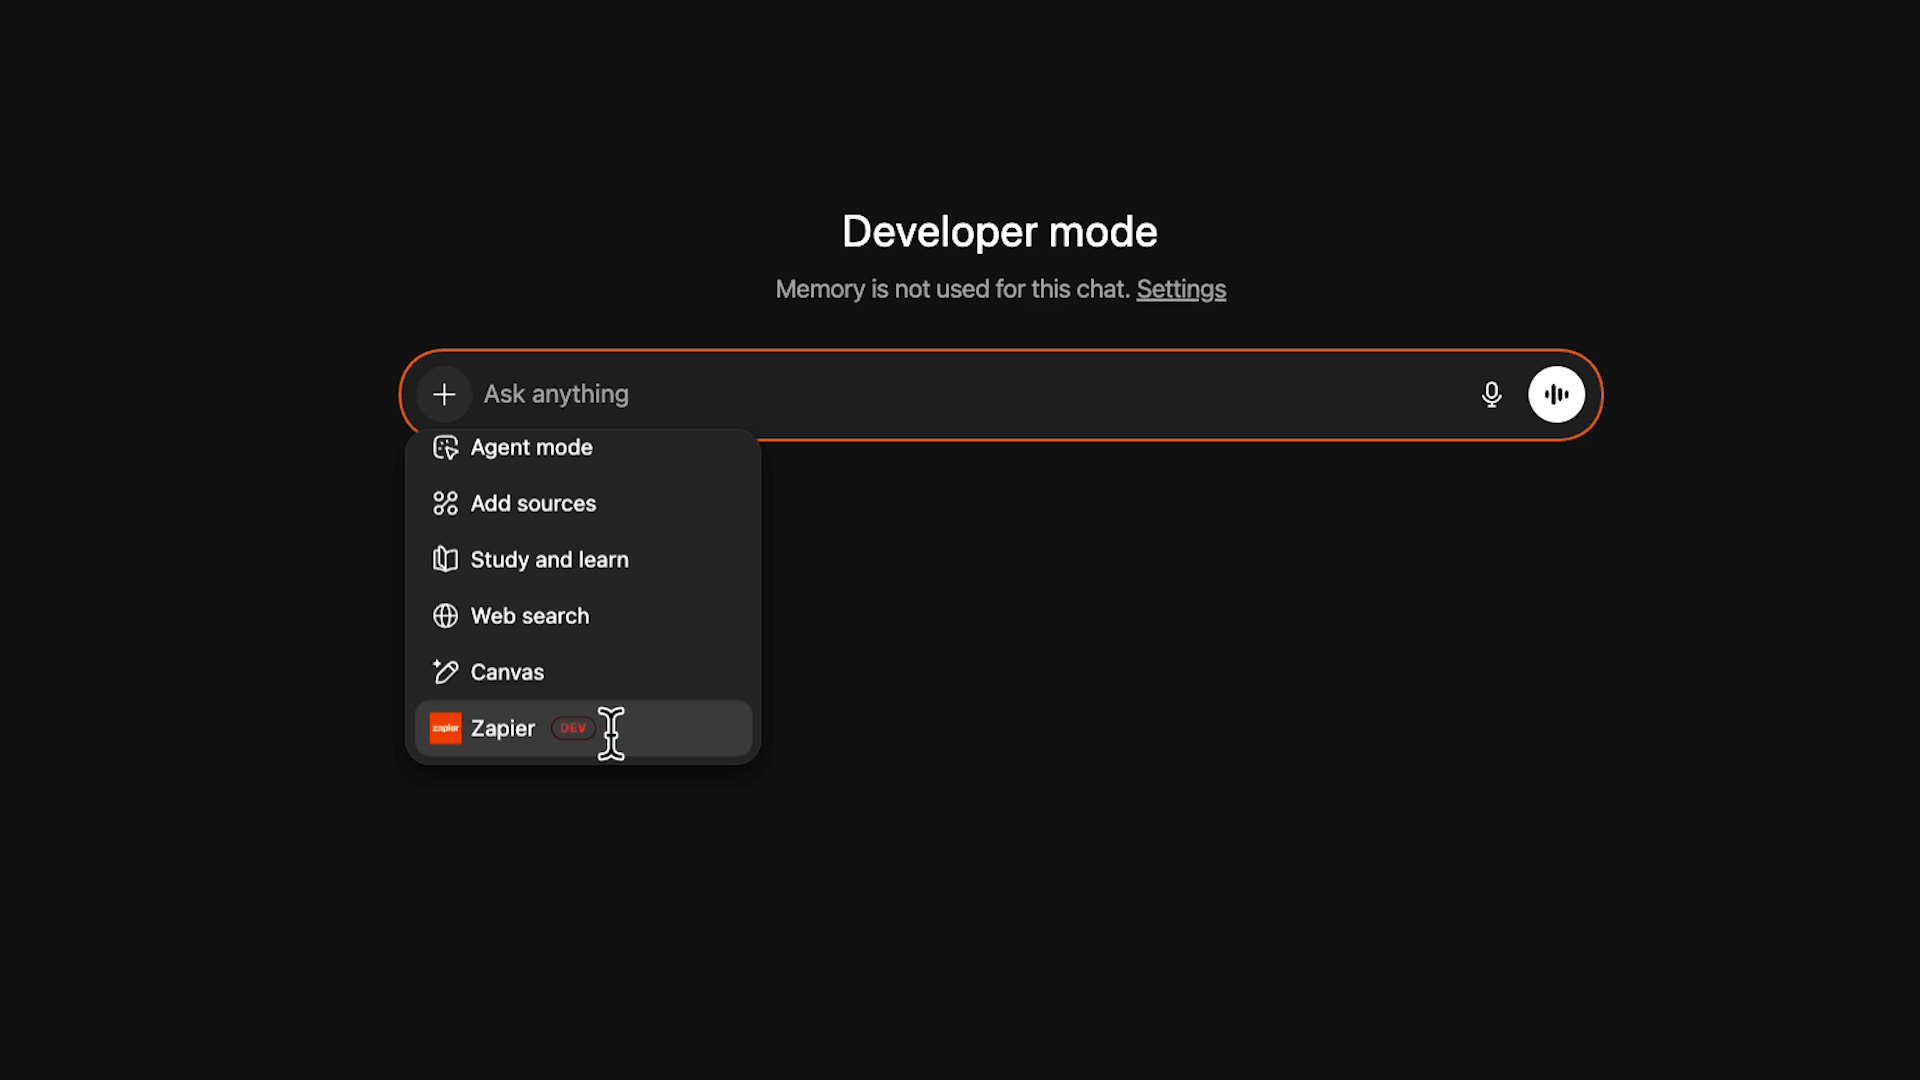Start dictation with the microphone icon
This screenshot has width=1920, height=1080.
(x=1491, y=394)
